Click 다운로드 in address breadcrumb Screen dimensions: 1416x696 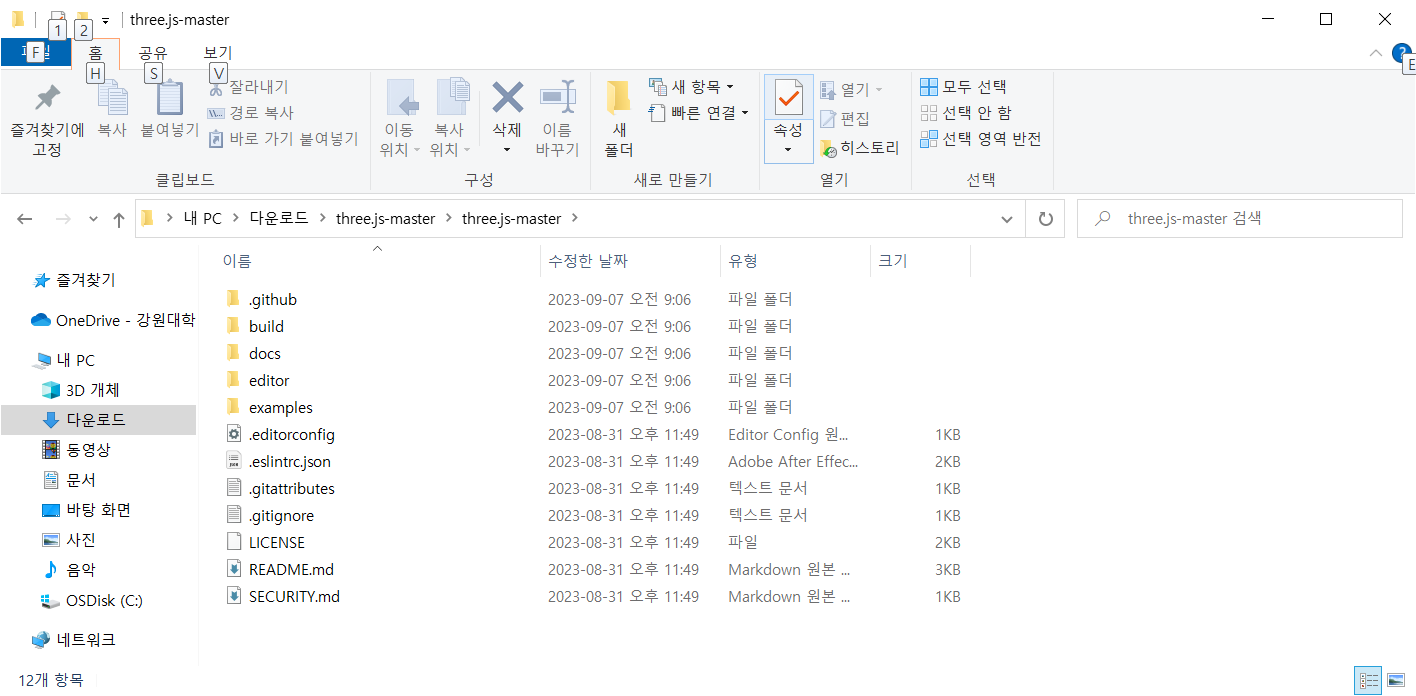tap(278, 218)
